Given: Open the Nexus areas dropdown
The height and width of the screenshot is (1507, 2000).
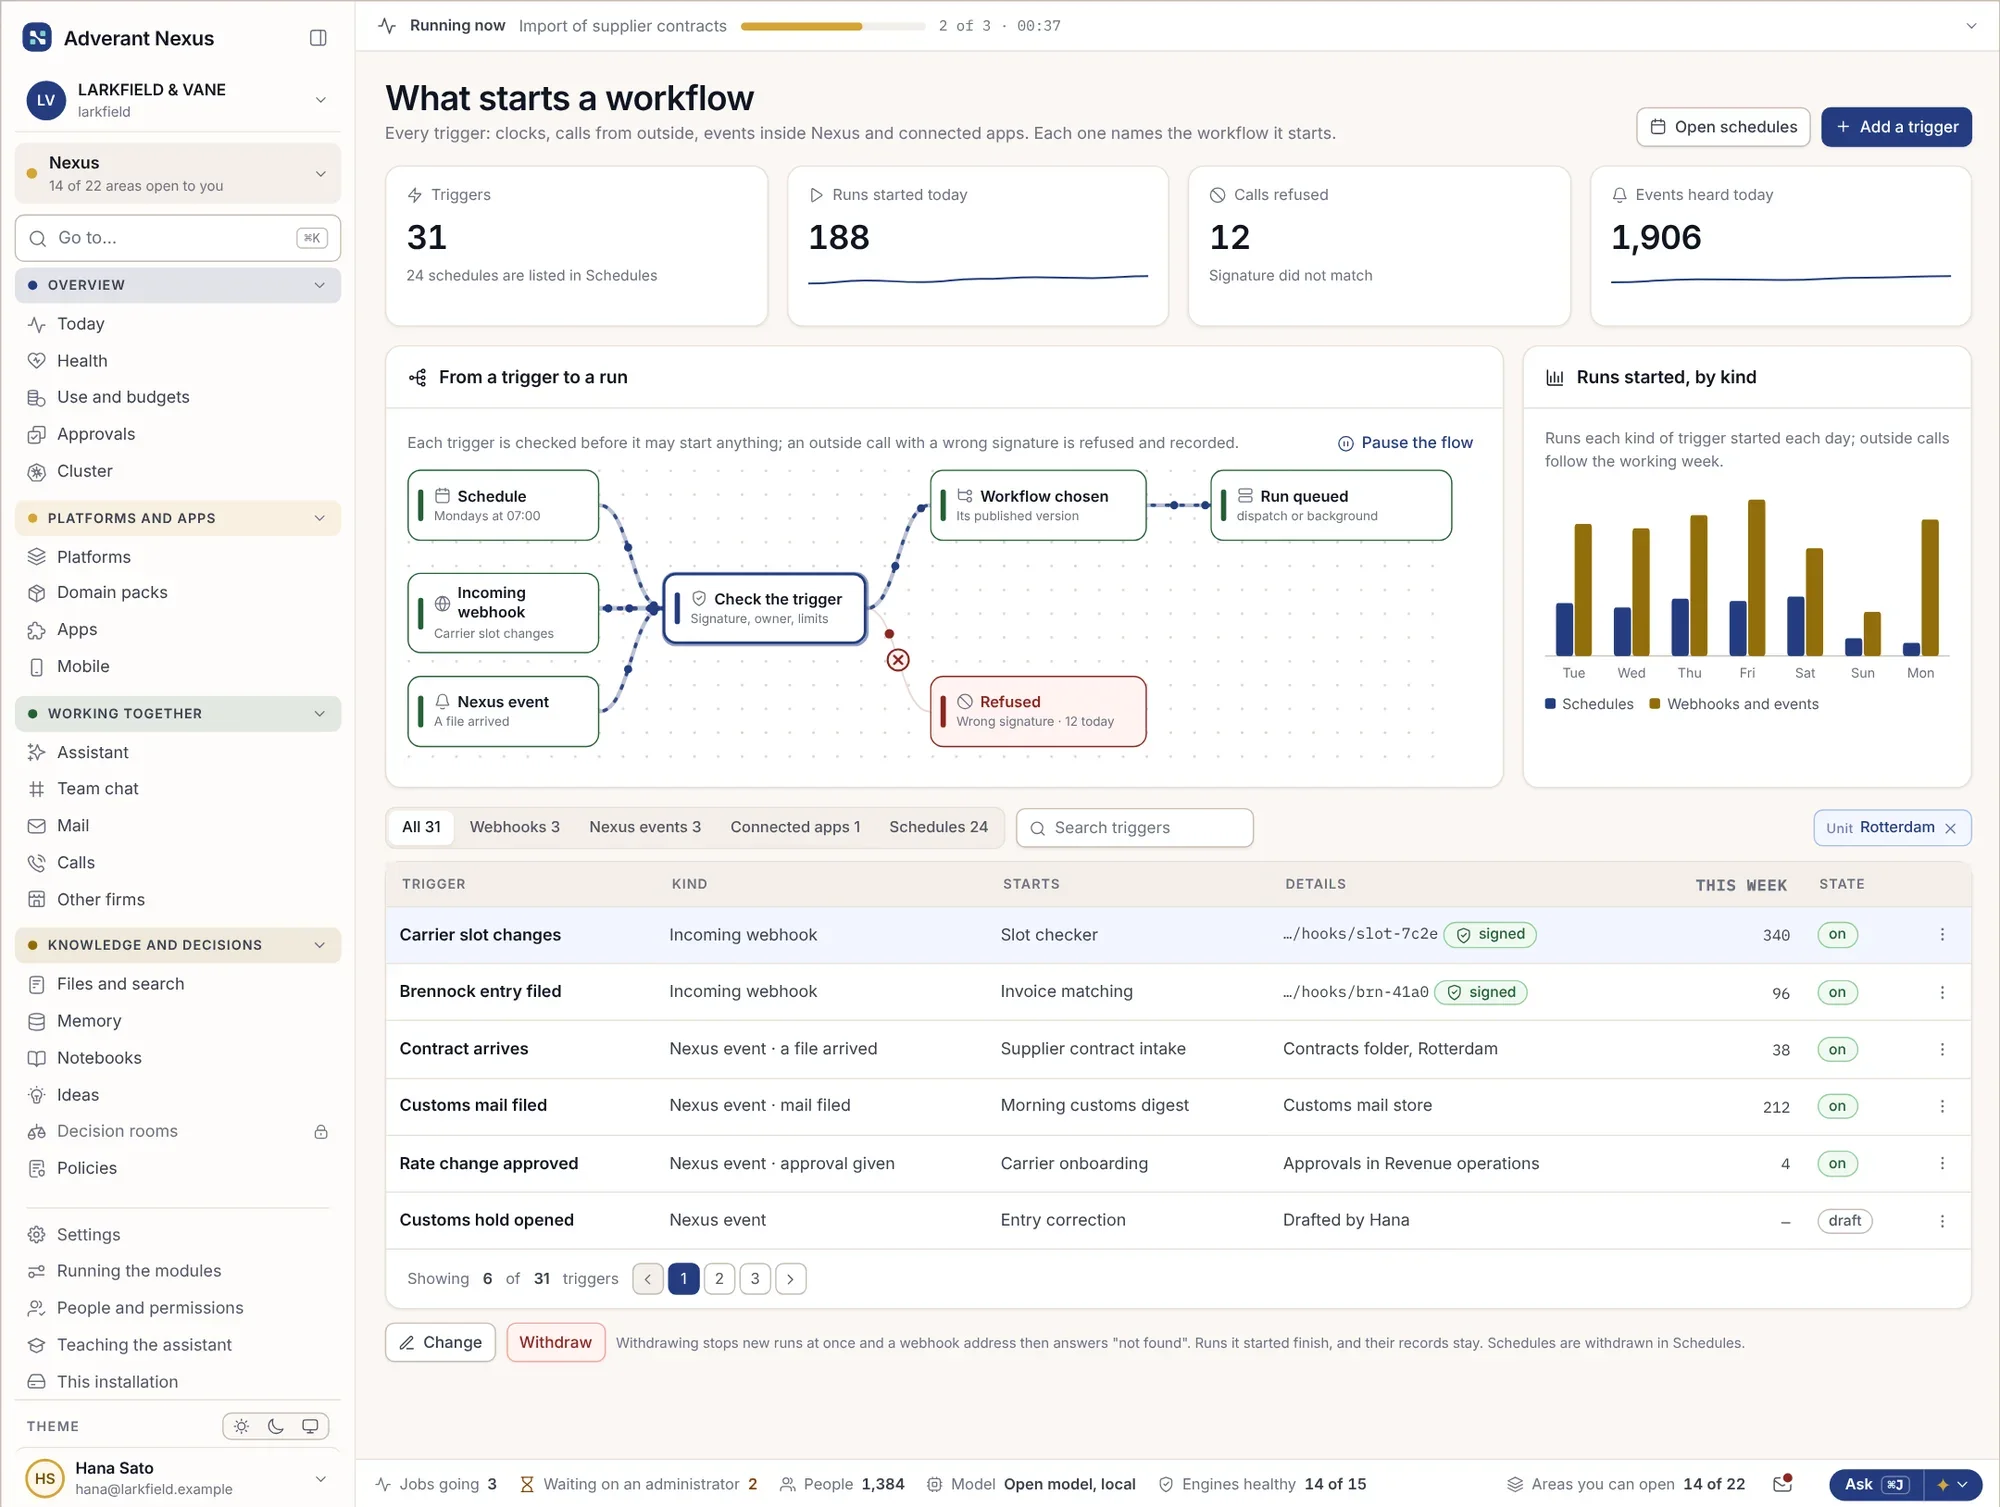Looking at the screenshot, I should (178, 174).
